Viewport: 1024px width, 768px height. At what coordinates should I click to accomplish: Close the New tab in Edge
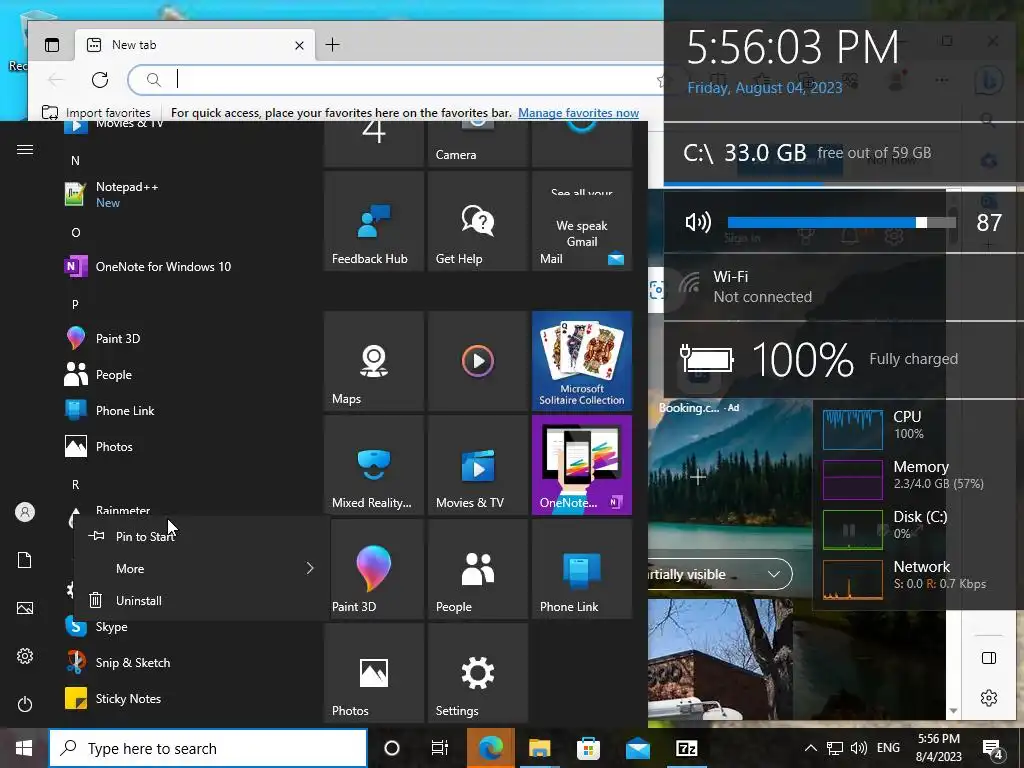[x=299, y=45]
